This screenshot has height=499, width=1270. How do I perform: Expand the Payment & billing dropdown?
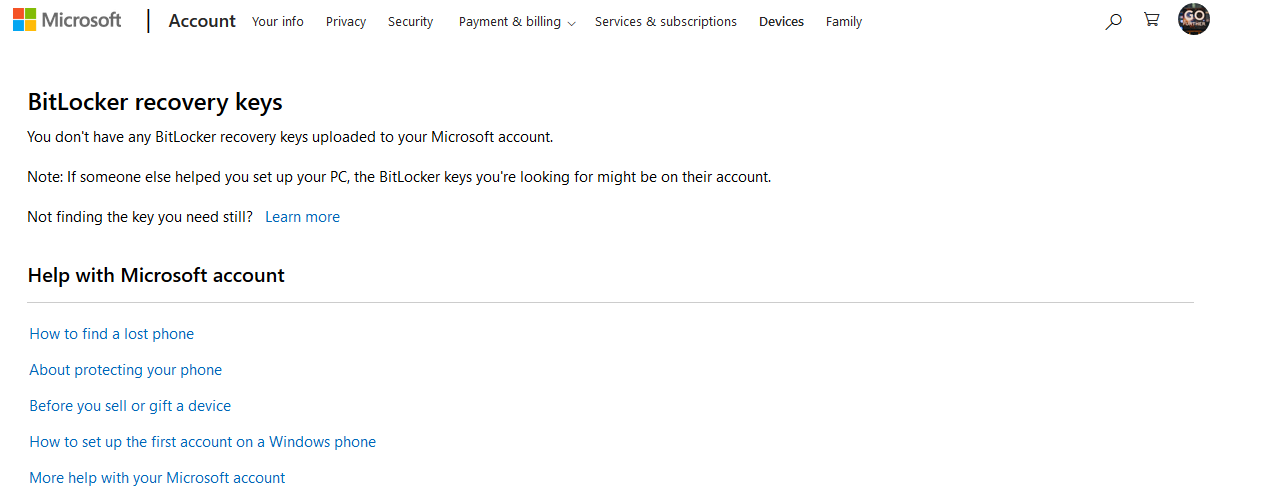pyautogui.click(x=517, y=21)
